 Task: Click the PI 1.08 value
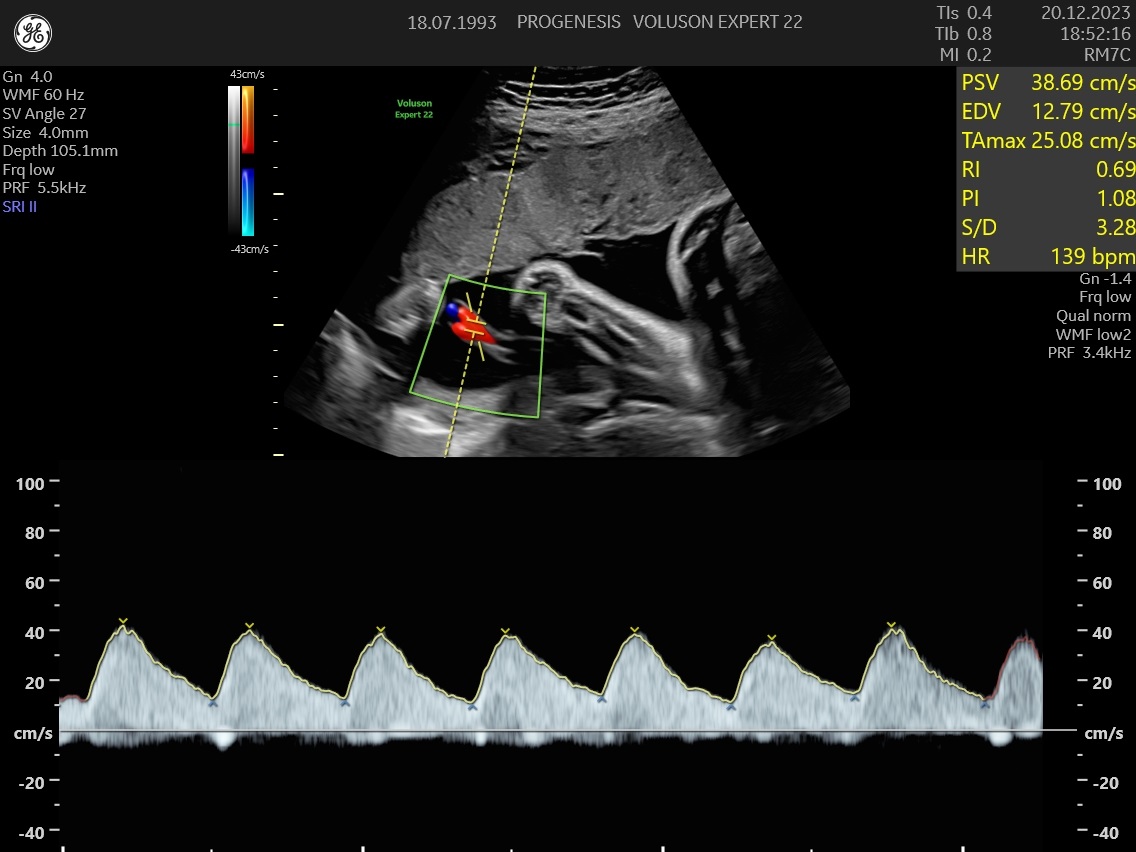click(1047, 198)
